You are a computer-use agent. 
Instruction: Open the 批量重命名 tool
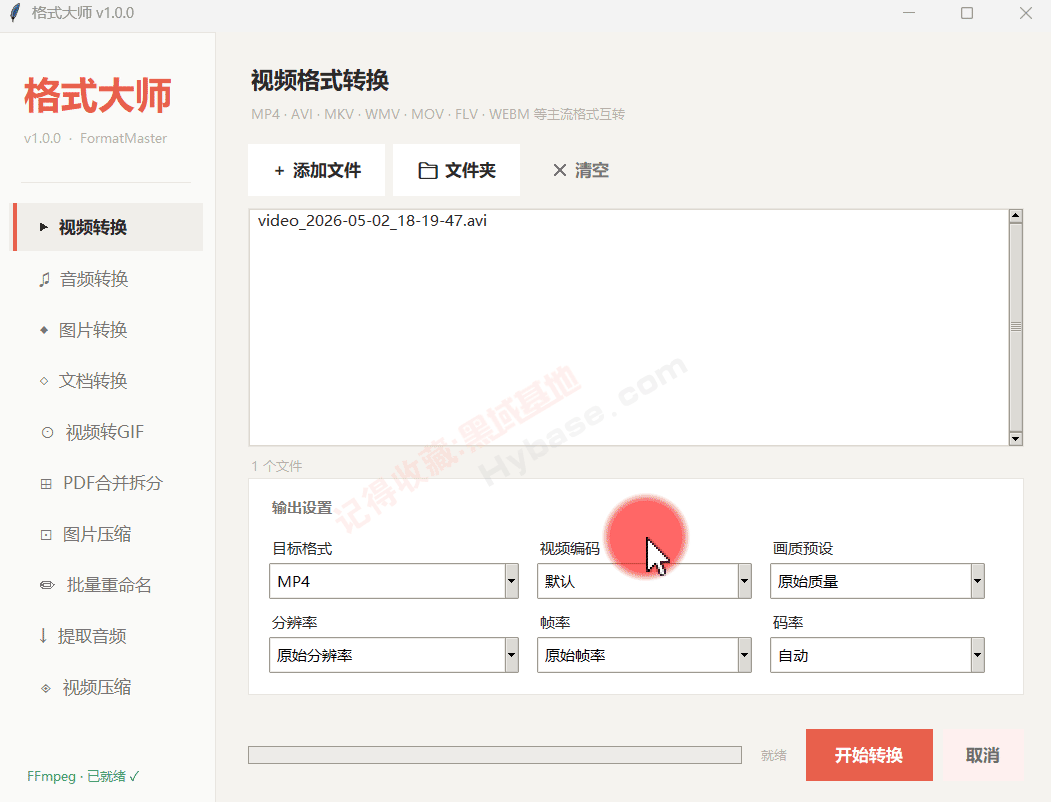coord(108,585)
